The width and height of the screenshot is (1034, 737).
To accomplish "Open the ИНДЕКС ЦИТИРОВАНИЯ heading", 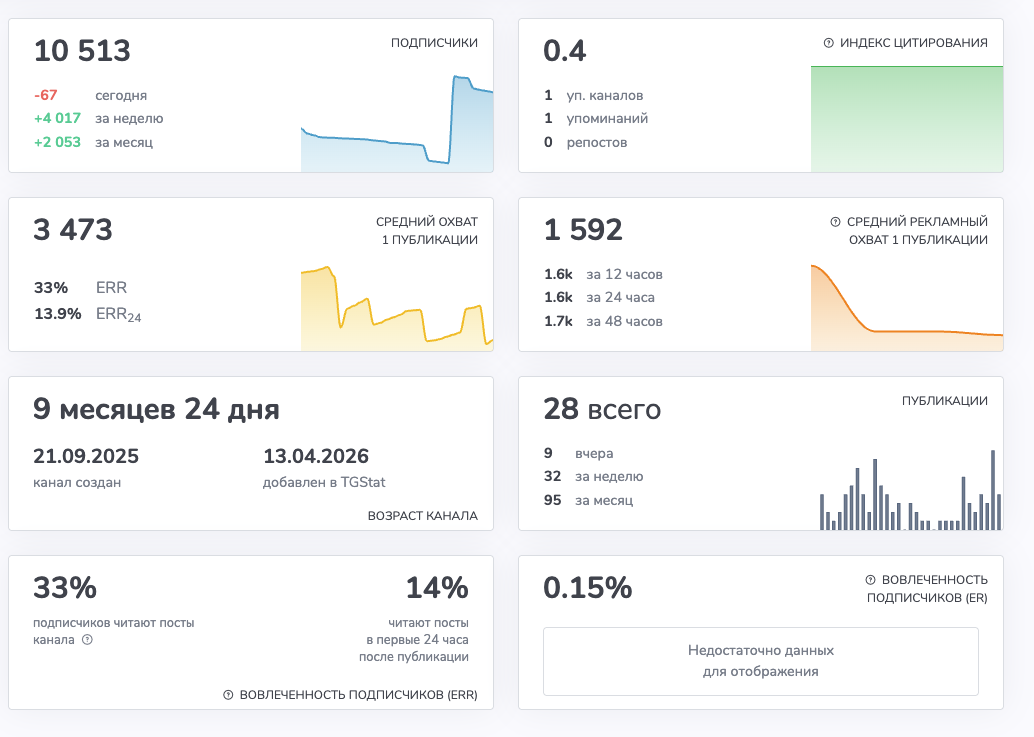I will coord(913,43).
